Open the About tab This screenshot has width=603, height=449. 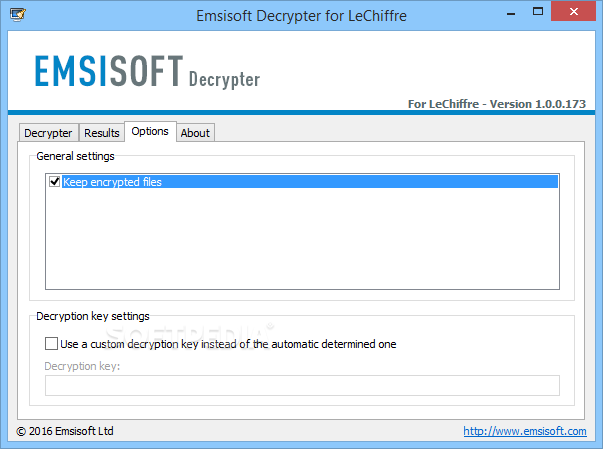pos(195,133)
